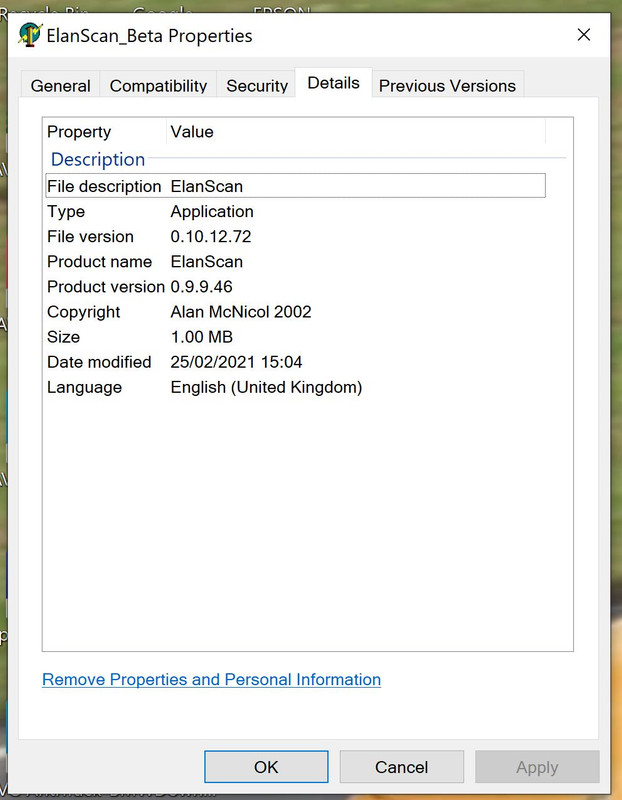Confirm with the OK button

coord(266,766)
